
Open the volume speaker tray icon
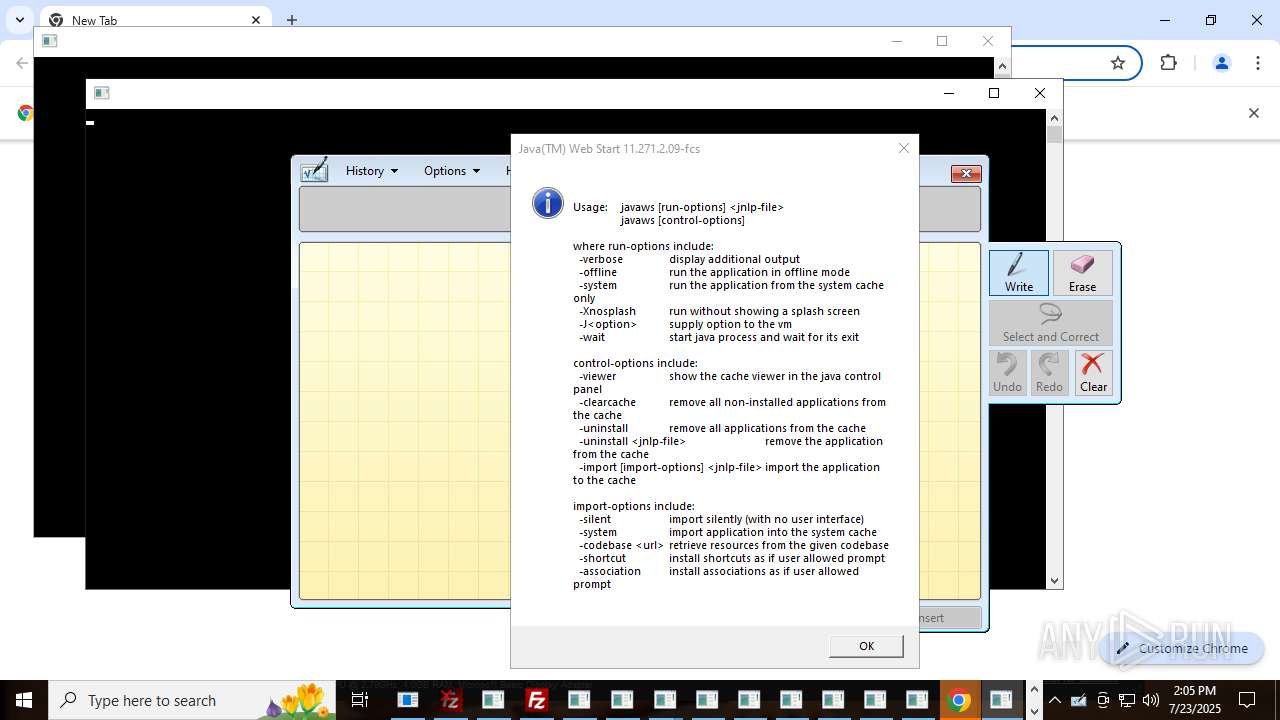coord(1151,700)
